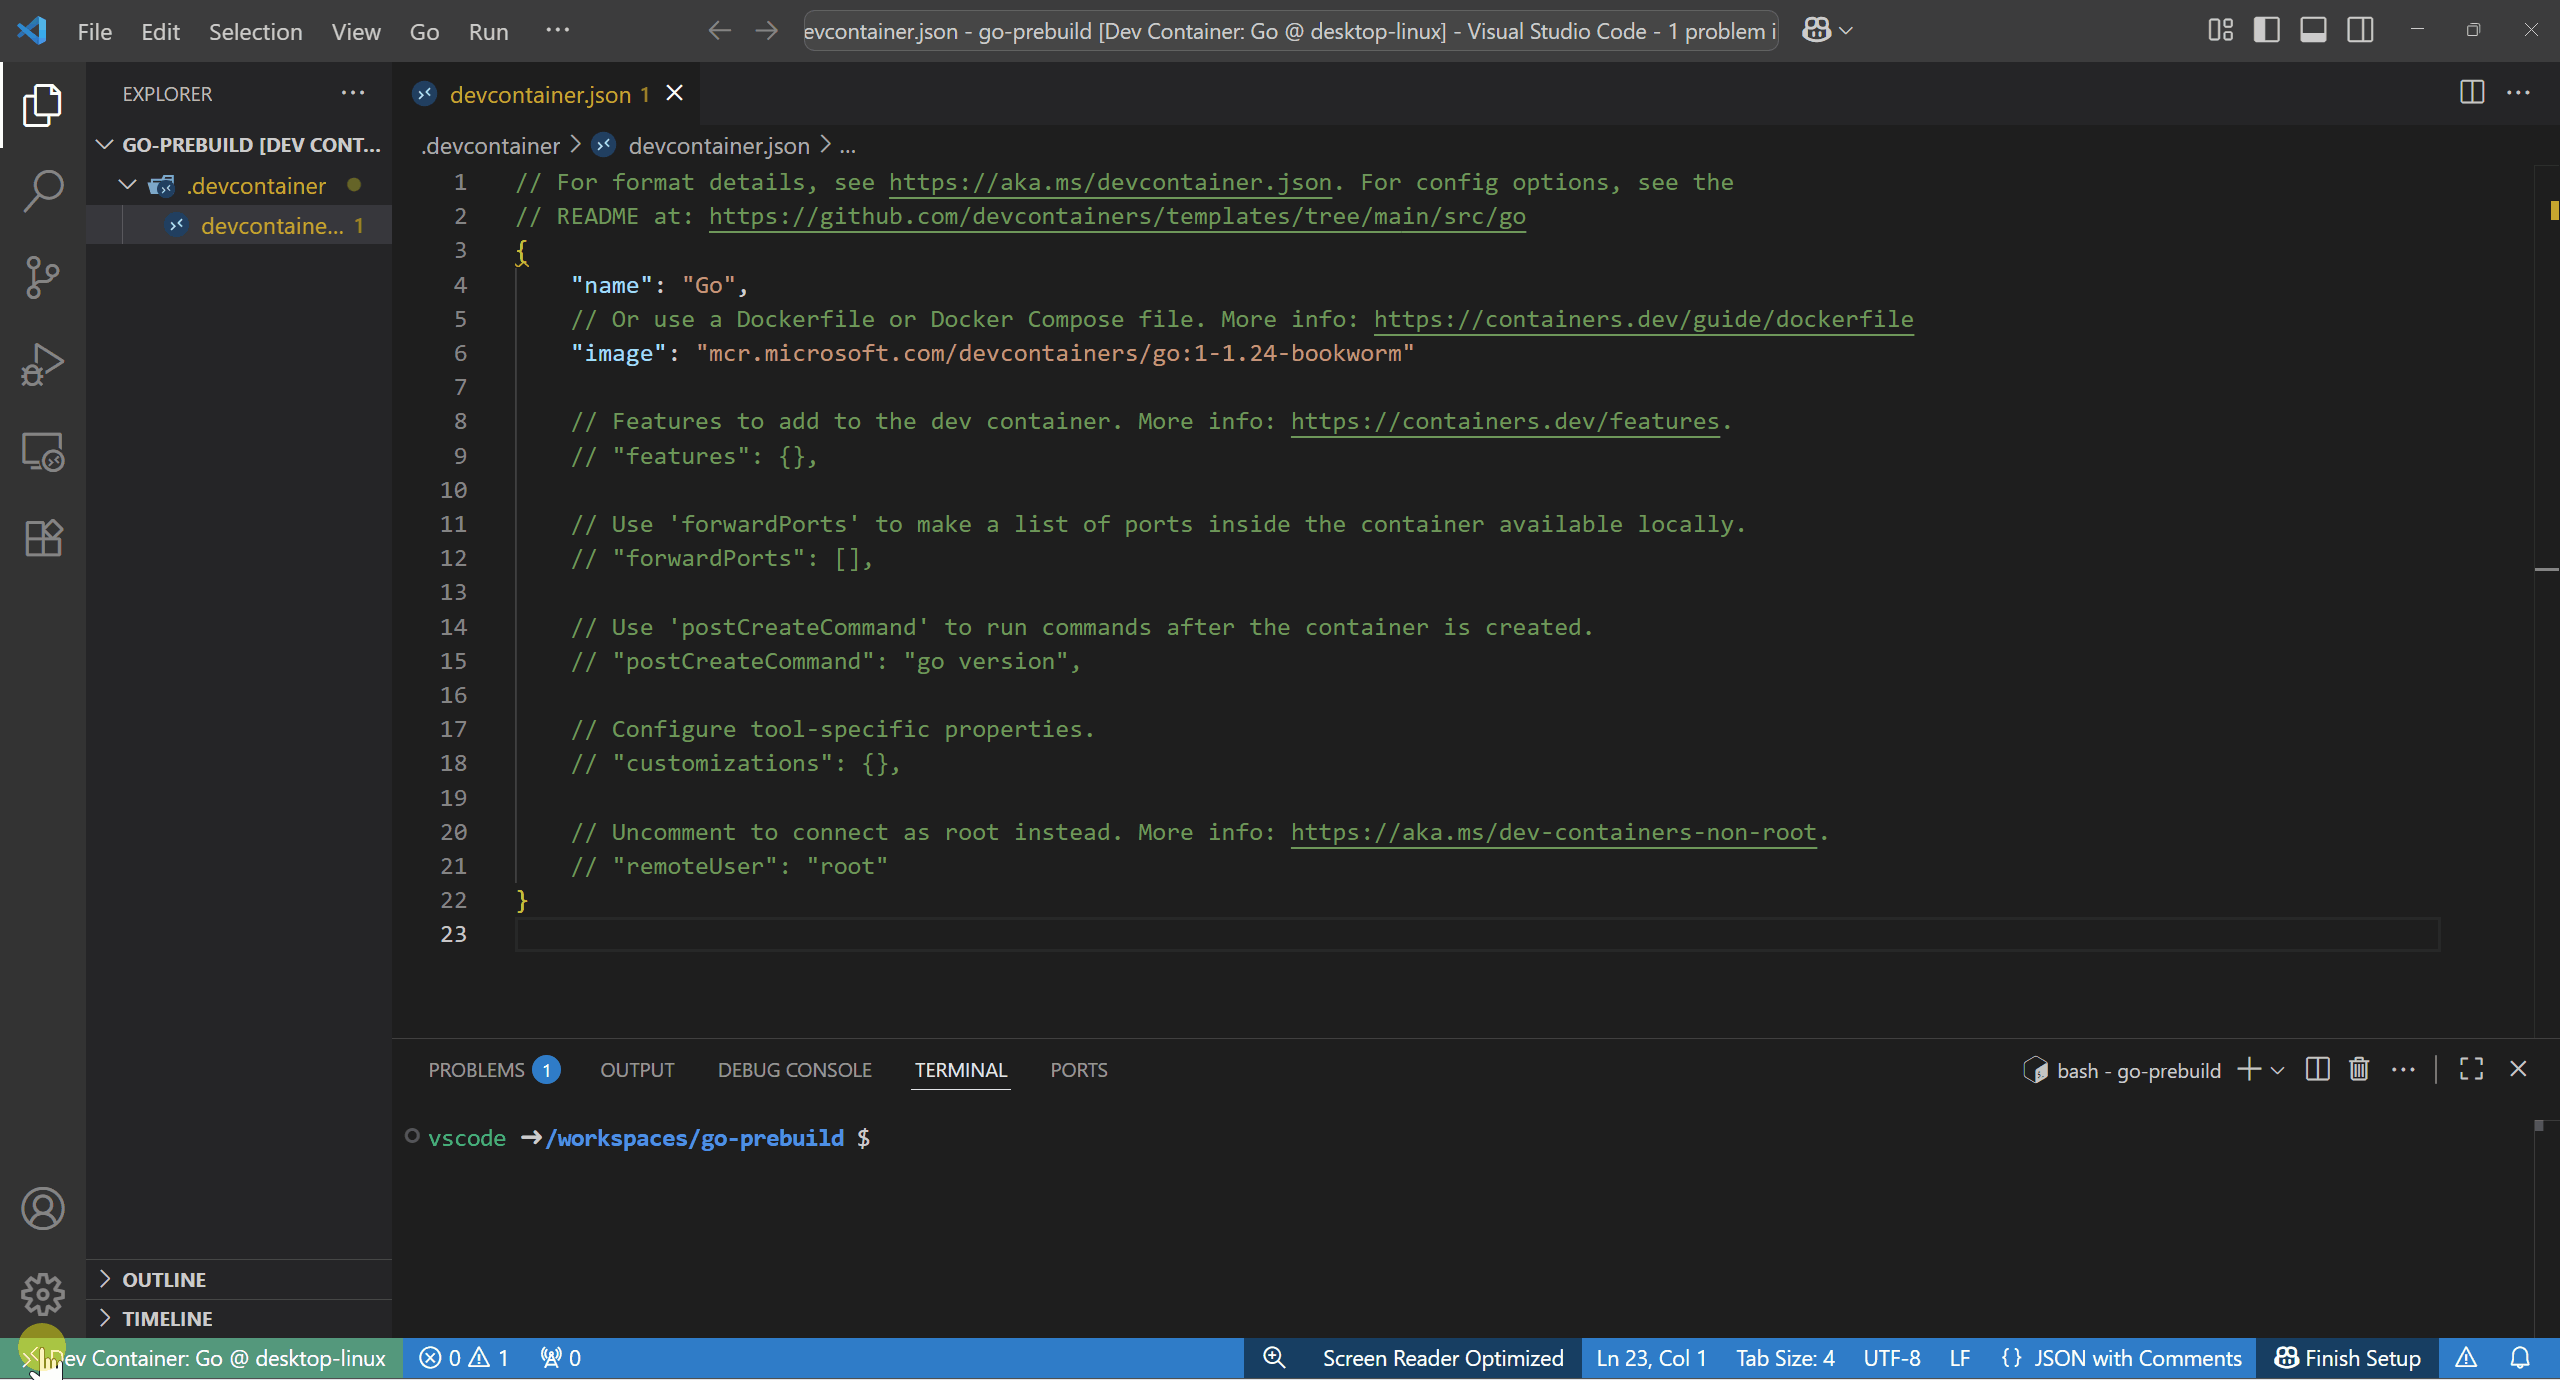Screen dimensions: 2560x1380
Task: Show more menu bar items ellipsis
Action: (557, 31)
